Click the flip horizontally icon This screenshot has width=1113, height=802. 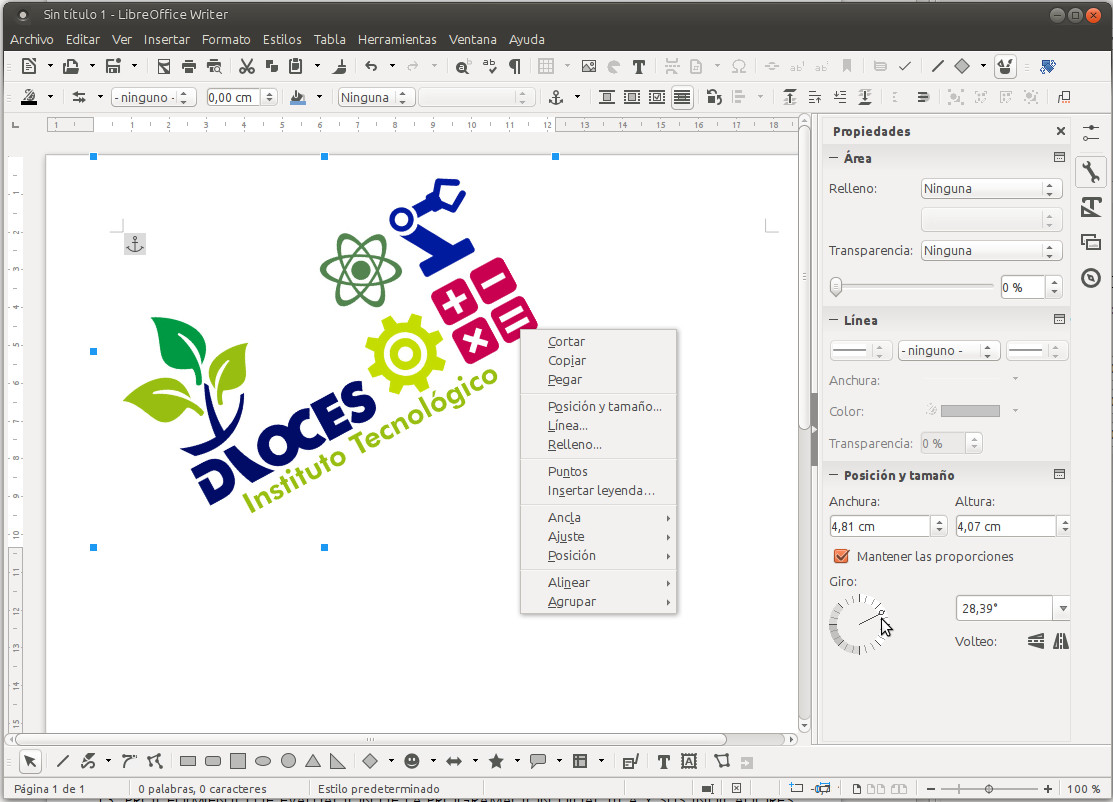[1060, 642]
